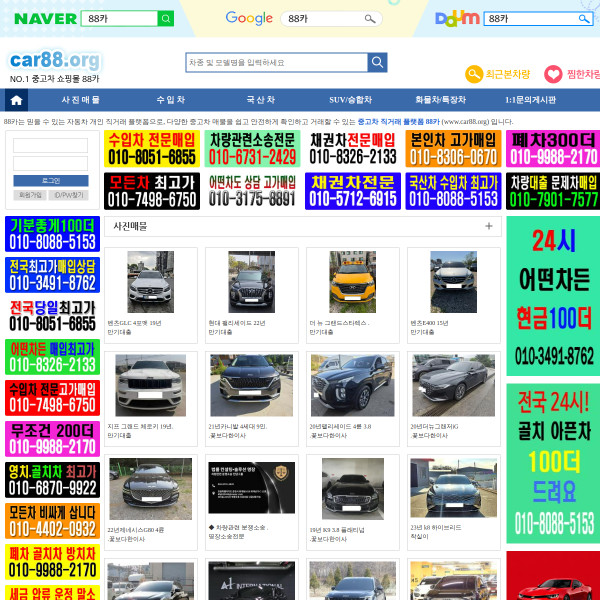600x600 pixels.
Task: Open 벤츠GLC 4모멧 19년 car thumbnail
Action: [x=150, y=282]
